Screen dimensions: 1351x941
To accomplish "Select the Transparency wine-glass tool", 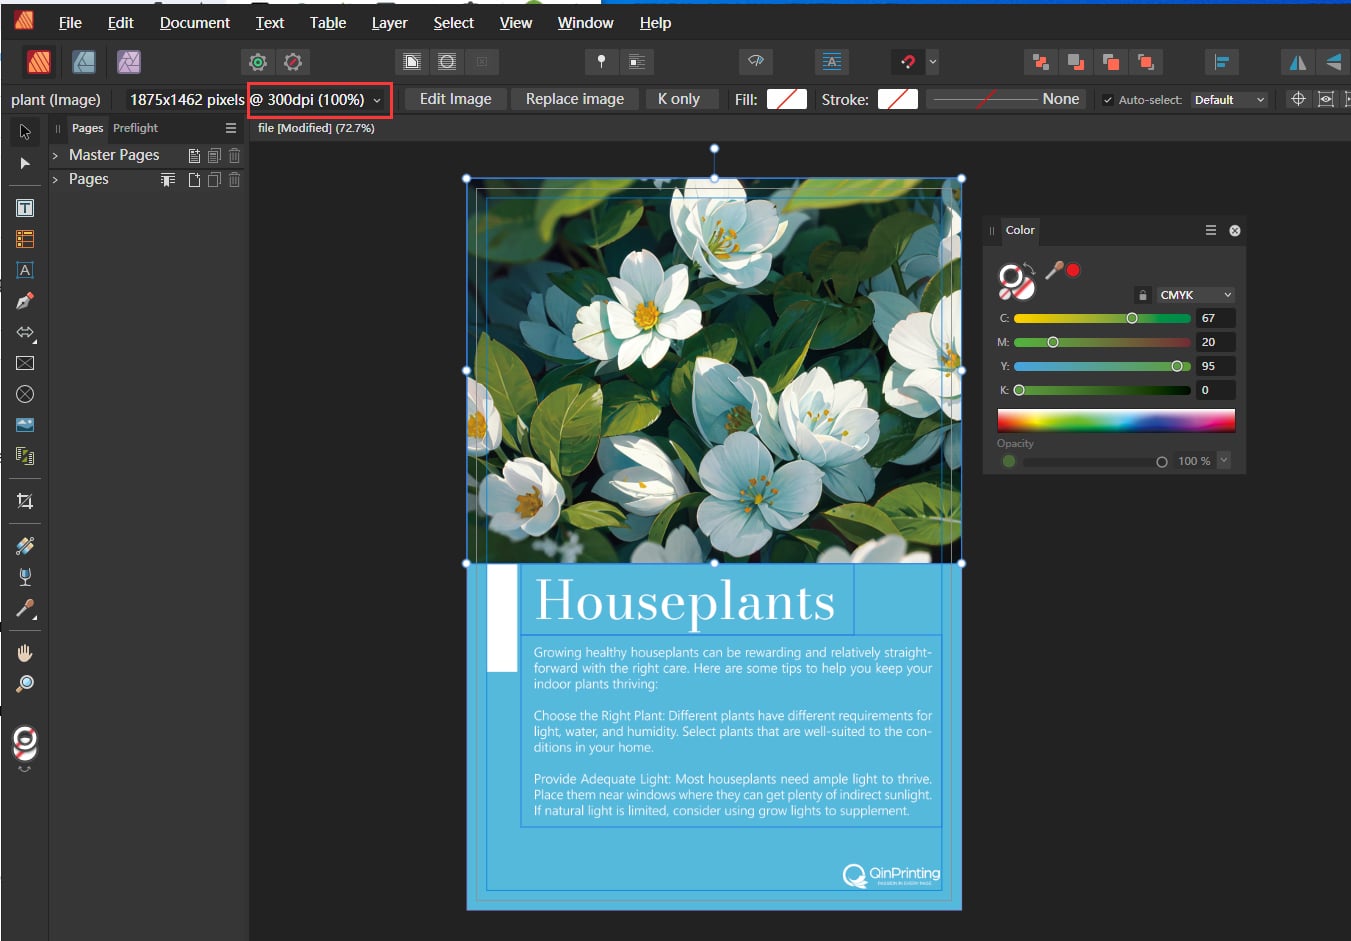I will point(25,577).
